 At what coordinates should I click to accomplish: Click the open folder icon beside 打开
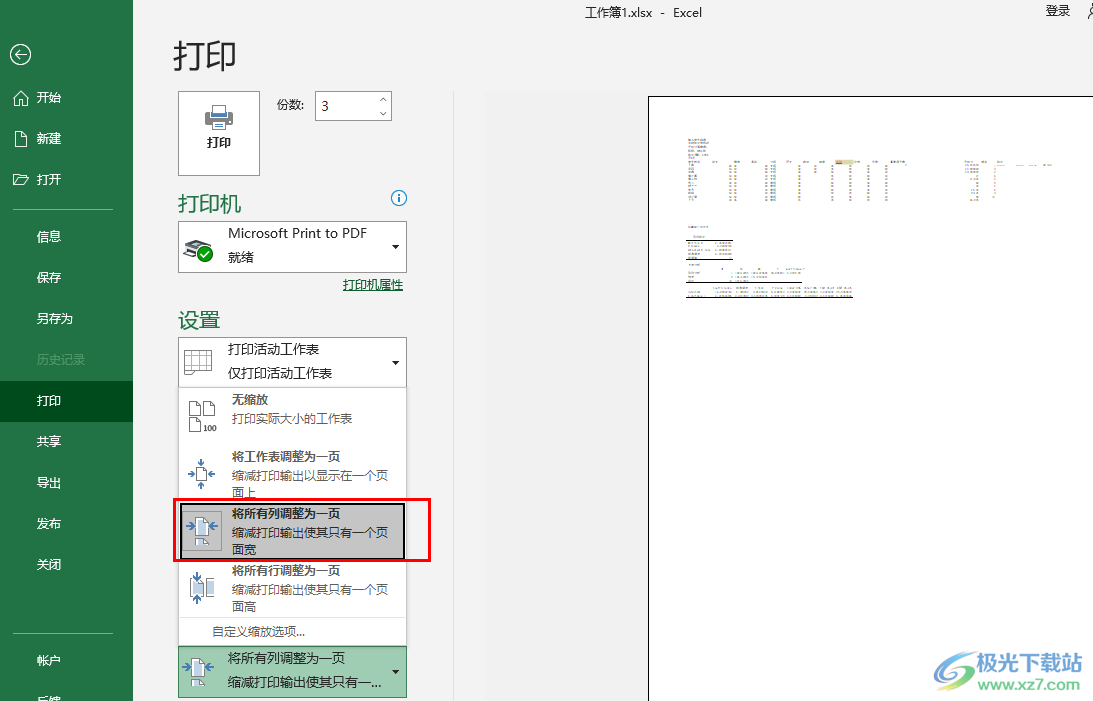coord(21,179)
